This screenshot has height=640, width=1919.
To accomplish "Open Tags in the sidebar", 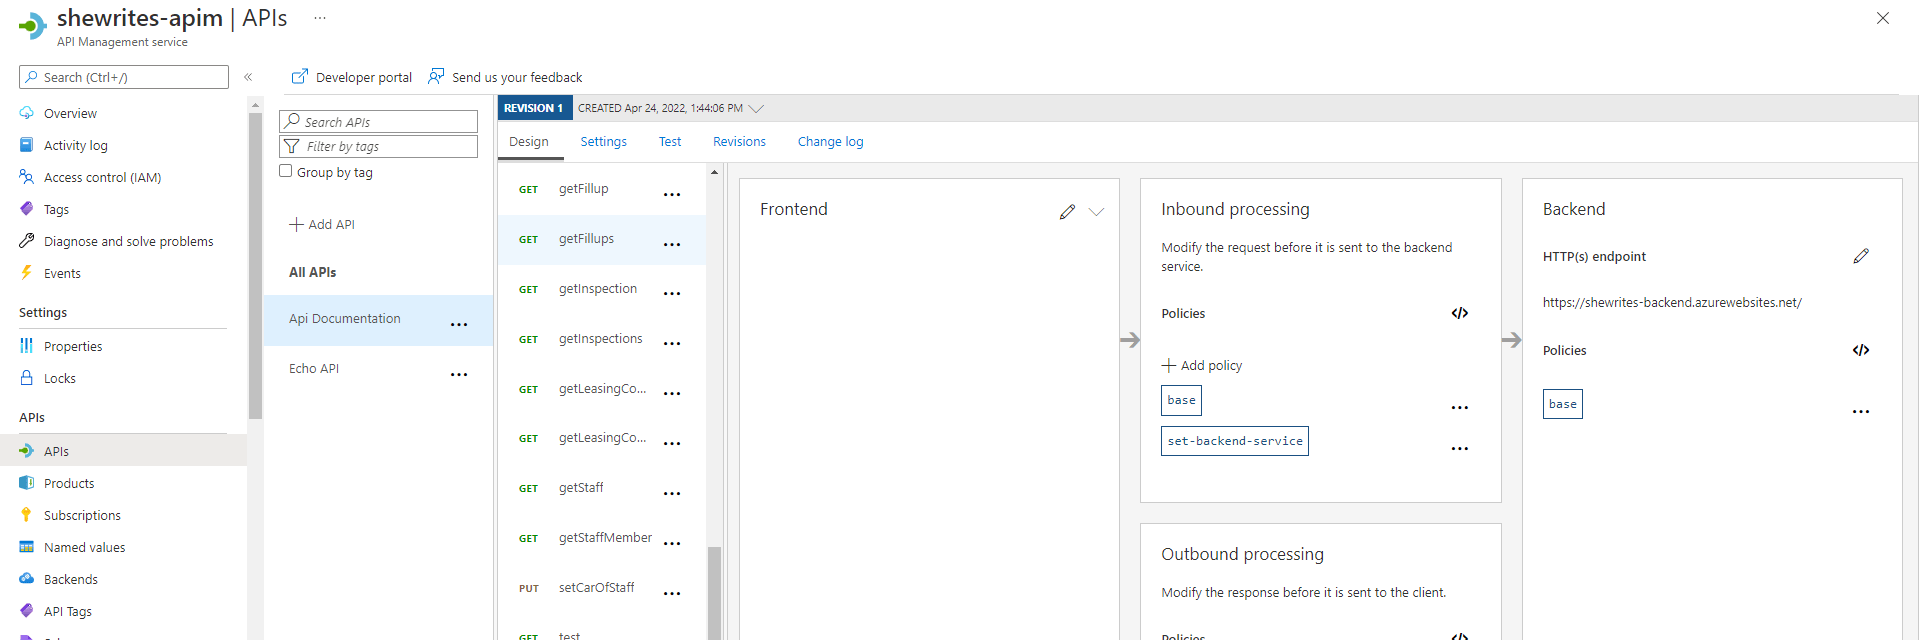I will [56, 209].
